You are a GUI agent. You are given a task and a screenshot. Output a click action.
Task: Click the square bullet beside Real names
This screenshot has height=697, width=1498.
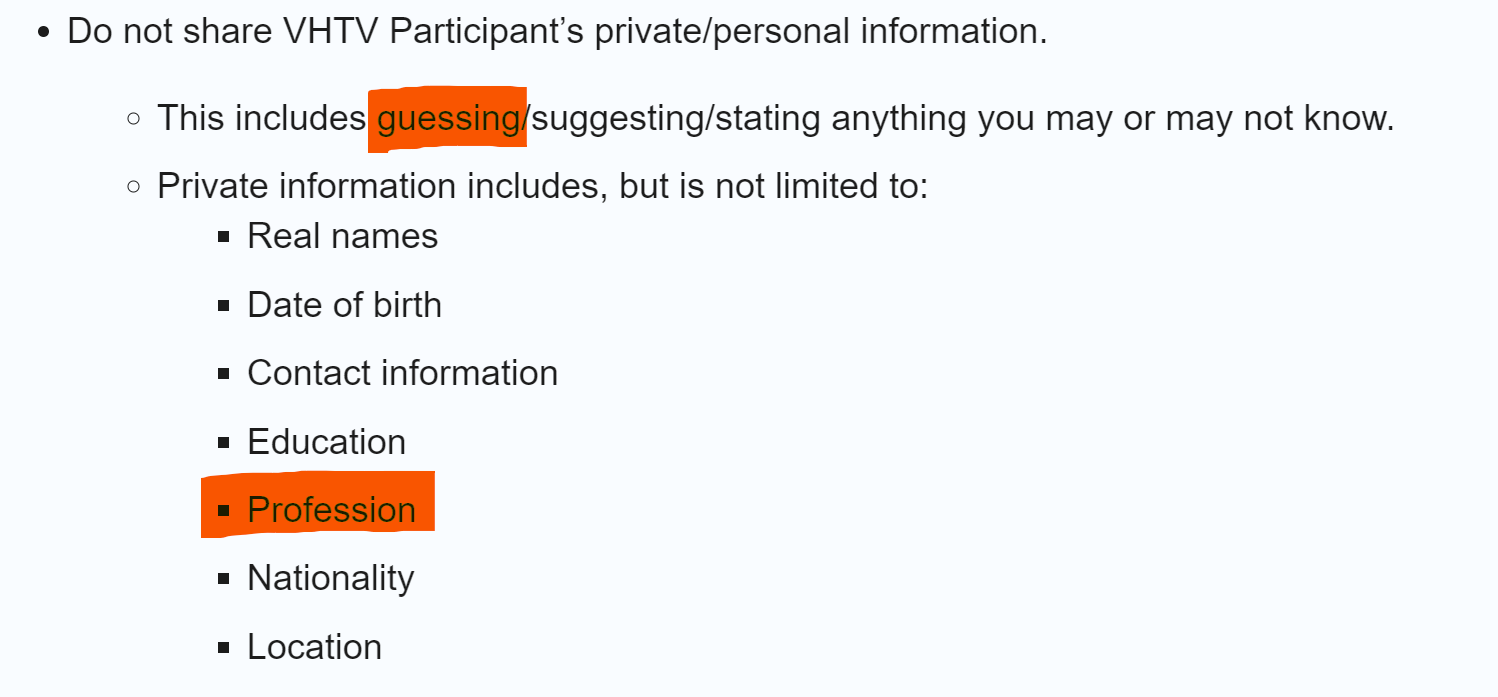click(224, 238)
